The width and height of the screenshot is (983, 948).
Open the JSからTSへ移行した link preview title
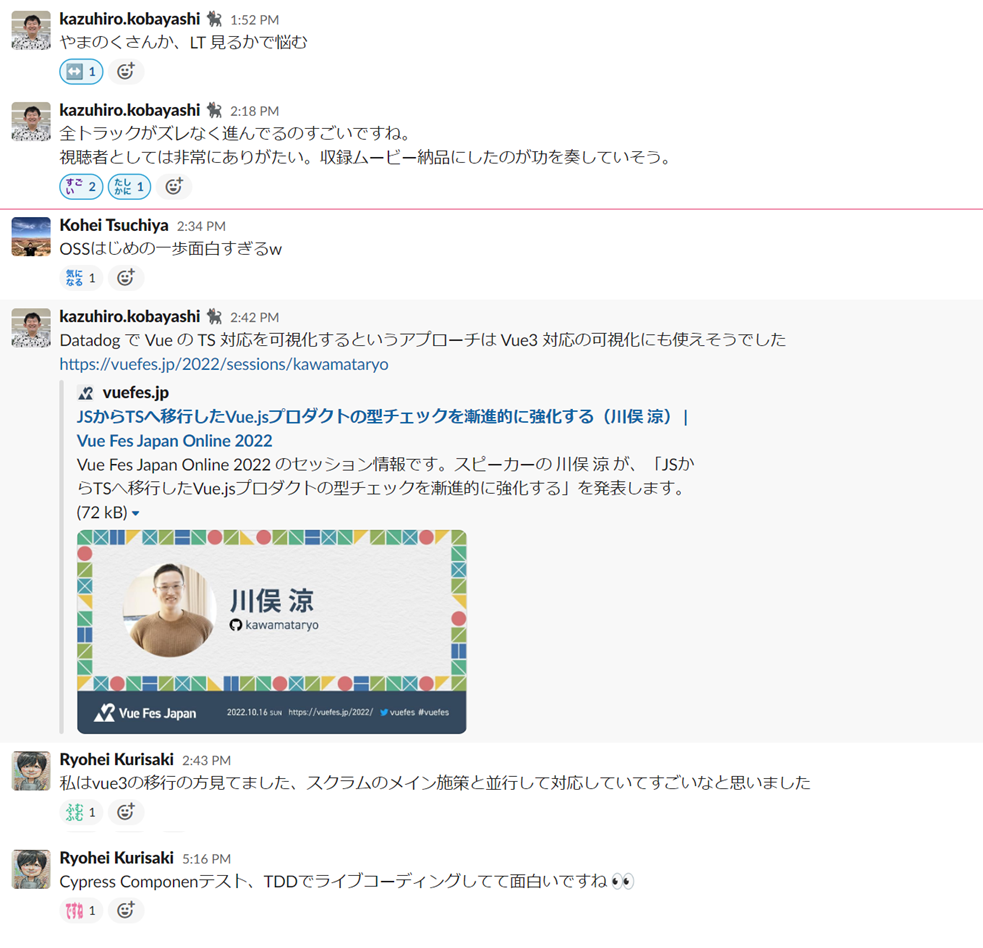tap(382, 429)
